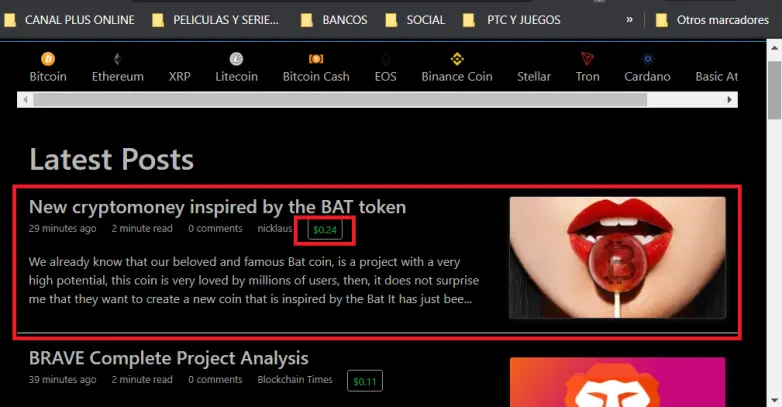The height and width of the screenshot is (407, 782).
Task: Open the CANAL PLUS ONLINE bookmark folder
Action: [69, 20]
